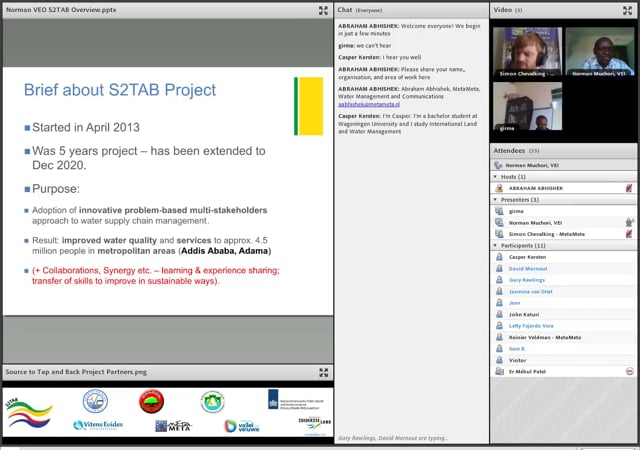Open the aabhishek@metameta.nl email link in chat
The width and height of the screenshot is (640, 450).
[x=369, y=105]
